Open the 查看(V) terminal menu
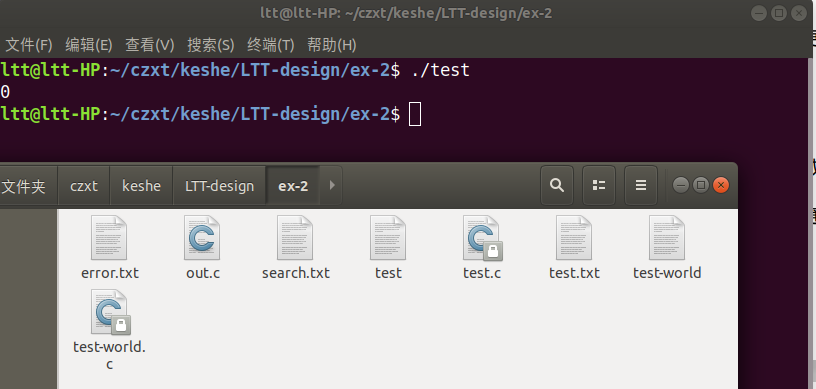Viewport: 816px width, 389px height. 149,45
